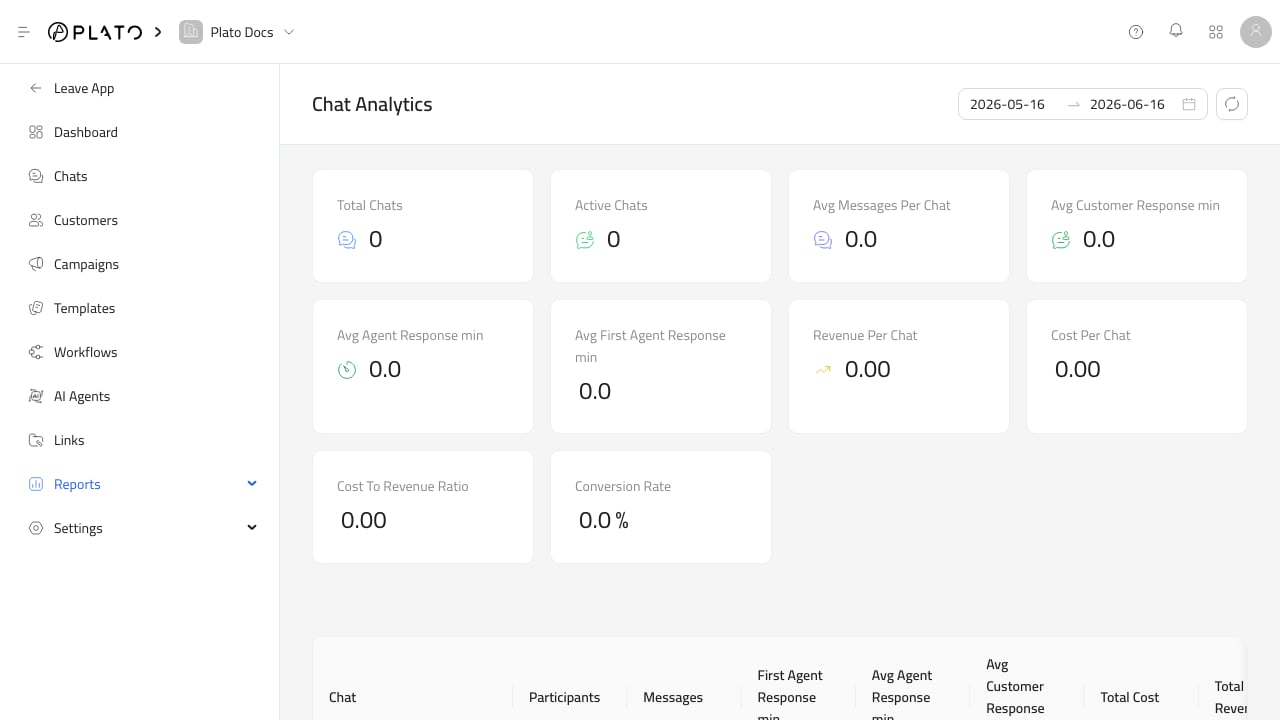
Task: Open notifications bell icon
Action: (x=1176, y=31)
